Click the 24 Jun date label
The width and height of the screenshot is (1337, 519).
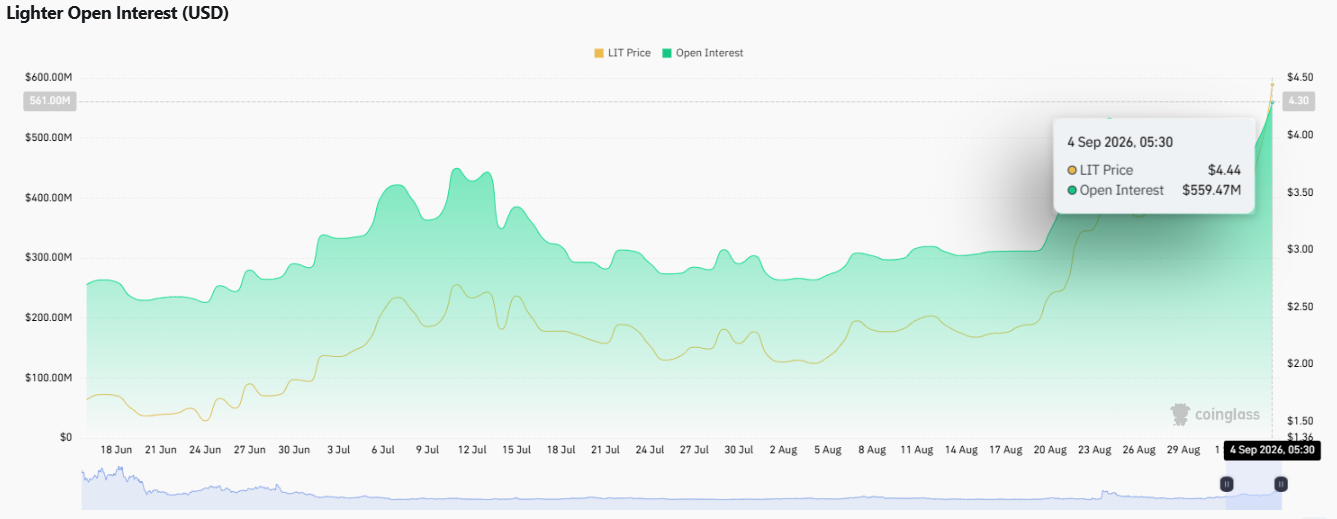205,450
